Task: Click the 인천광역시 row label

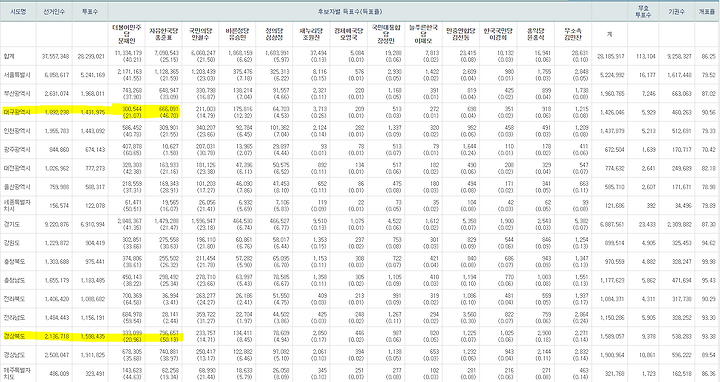Action: point(16,131)
